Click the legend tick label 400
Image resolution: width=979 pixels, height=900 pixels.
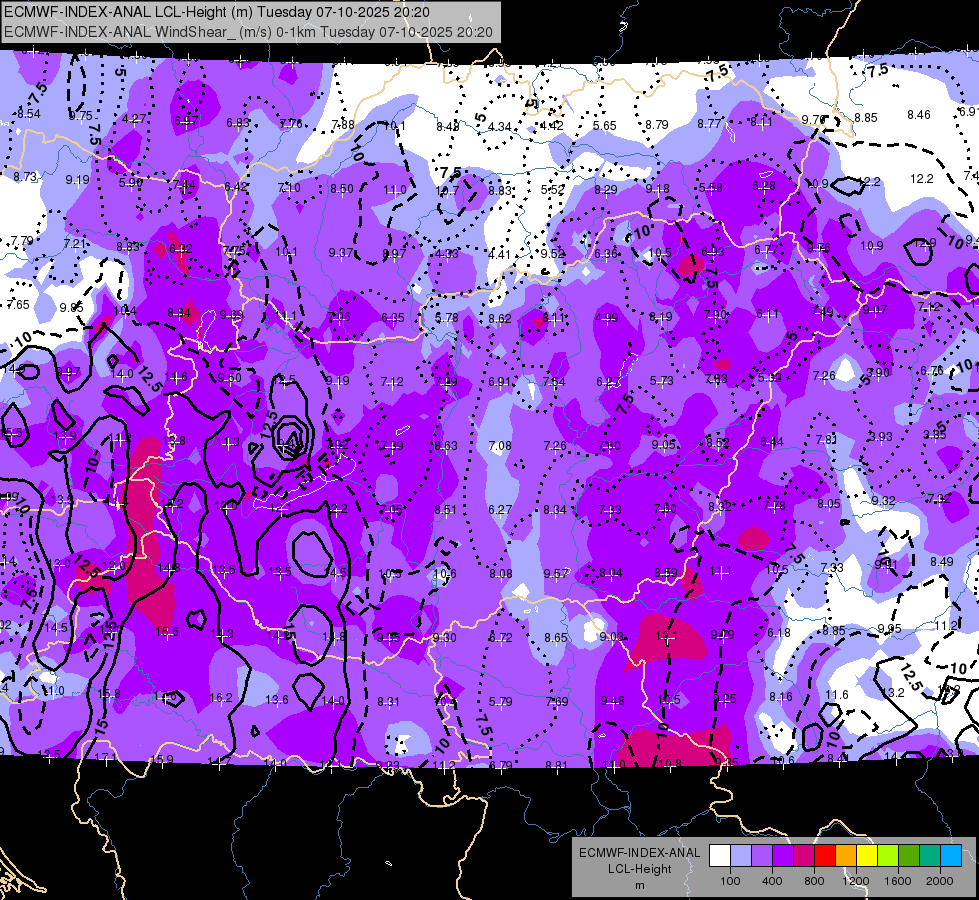click(772, 881)
